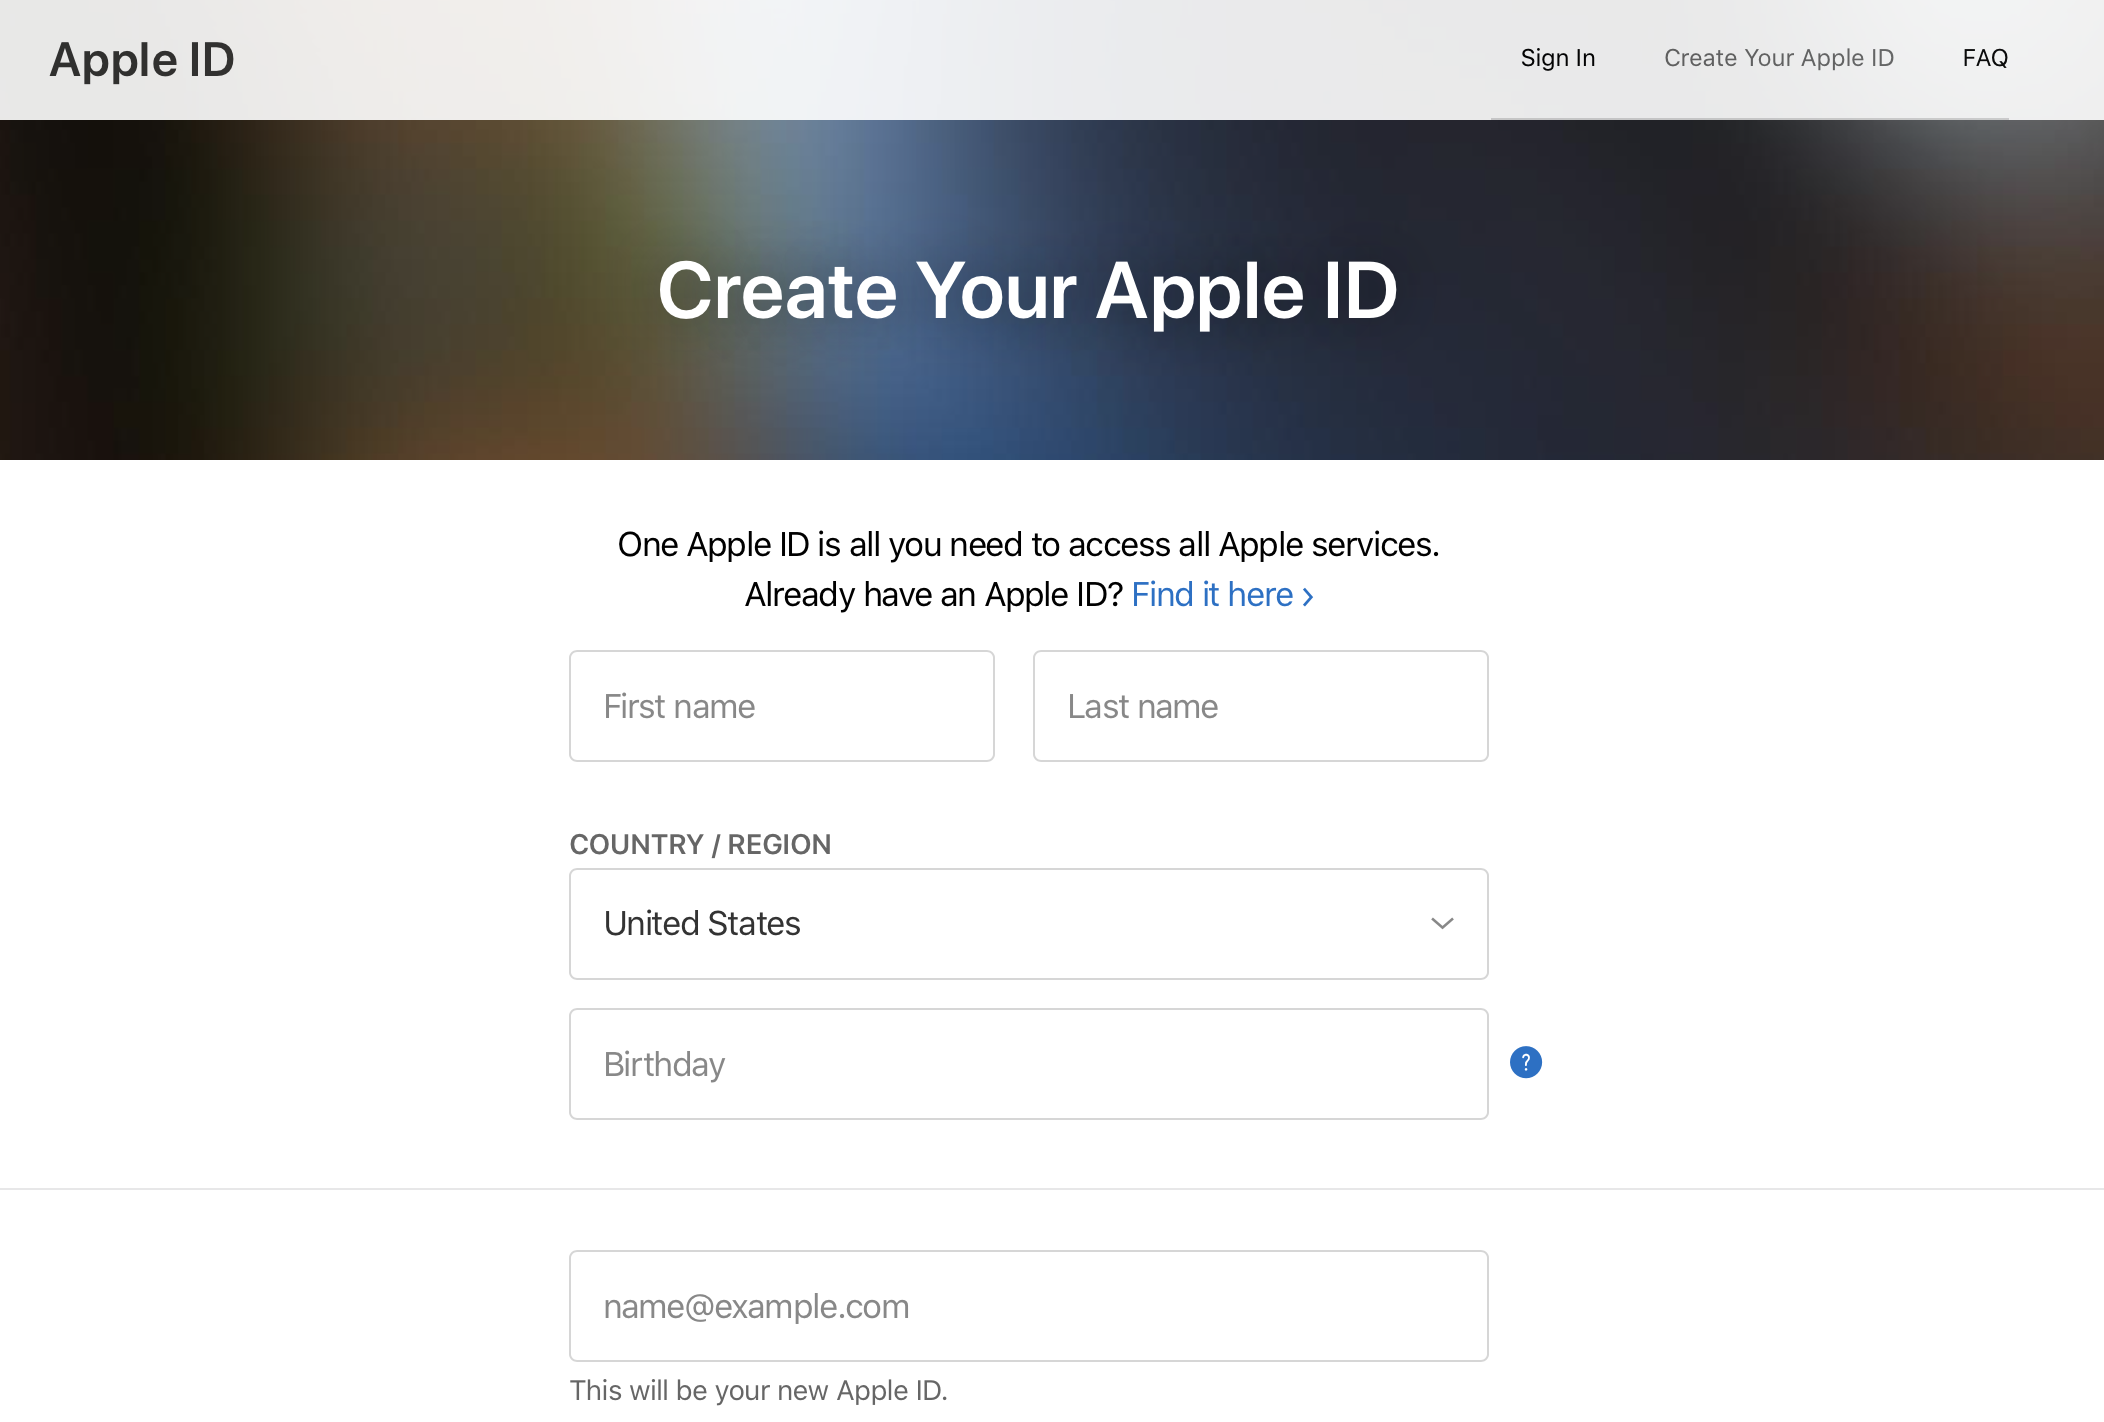This screenshot has width=2104, height=1422.
Task: Click the email address input field
Action: (x=1028, y=1305)
